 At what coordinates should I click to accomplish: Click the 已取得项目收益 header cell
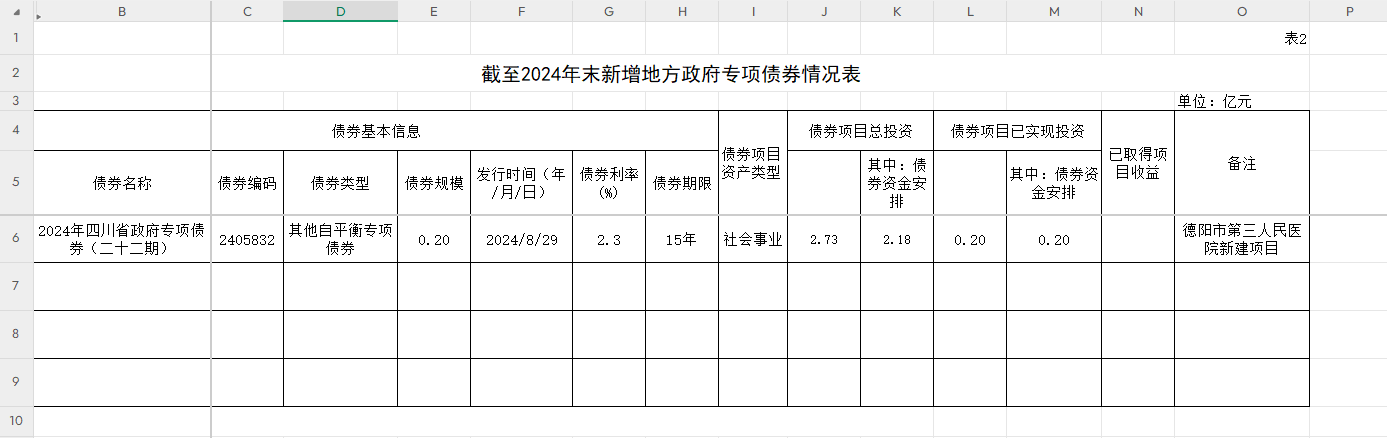click(1138, 162)
